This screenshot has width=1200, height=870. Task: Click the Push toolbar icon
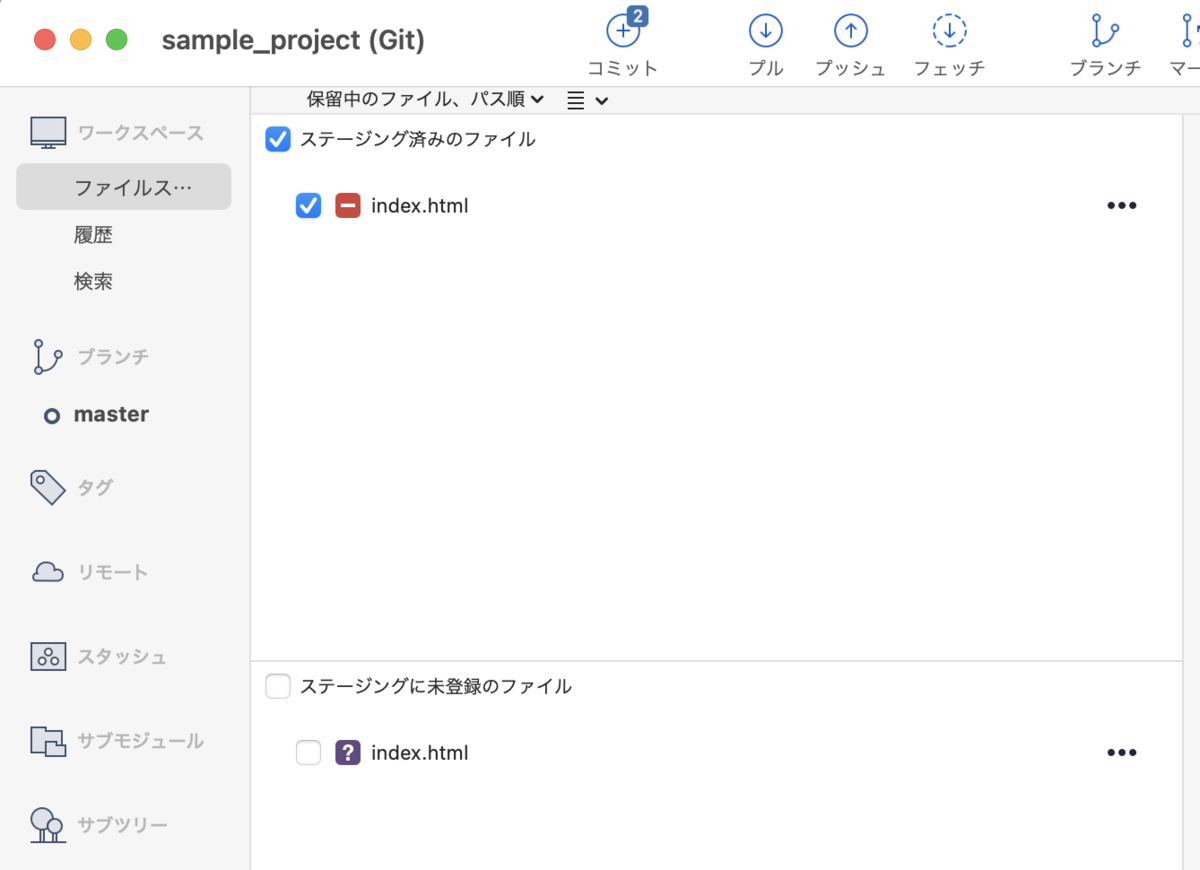850,30
